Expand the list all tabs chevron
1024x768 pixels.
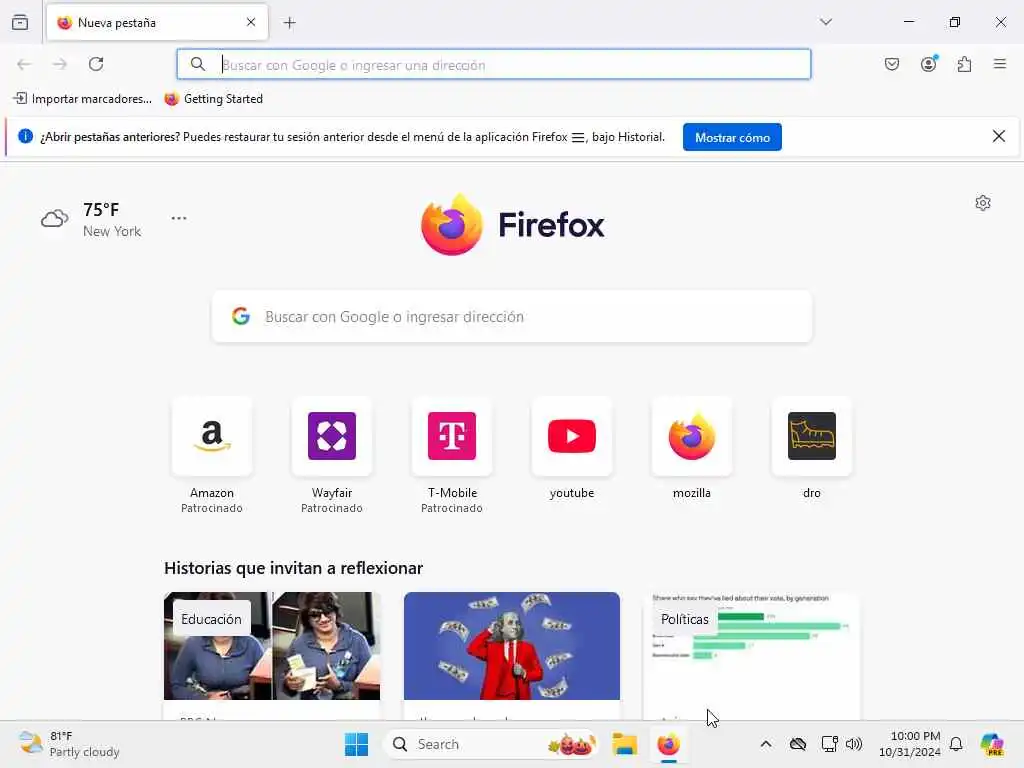click(x=826, y=22)
